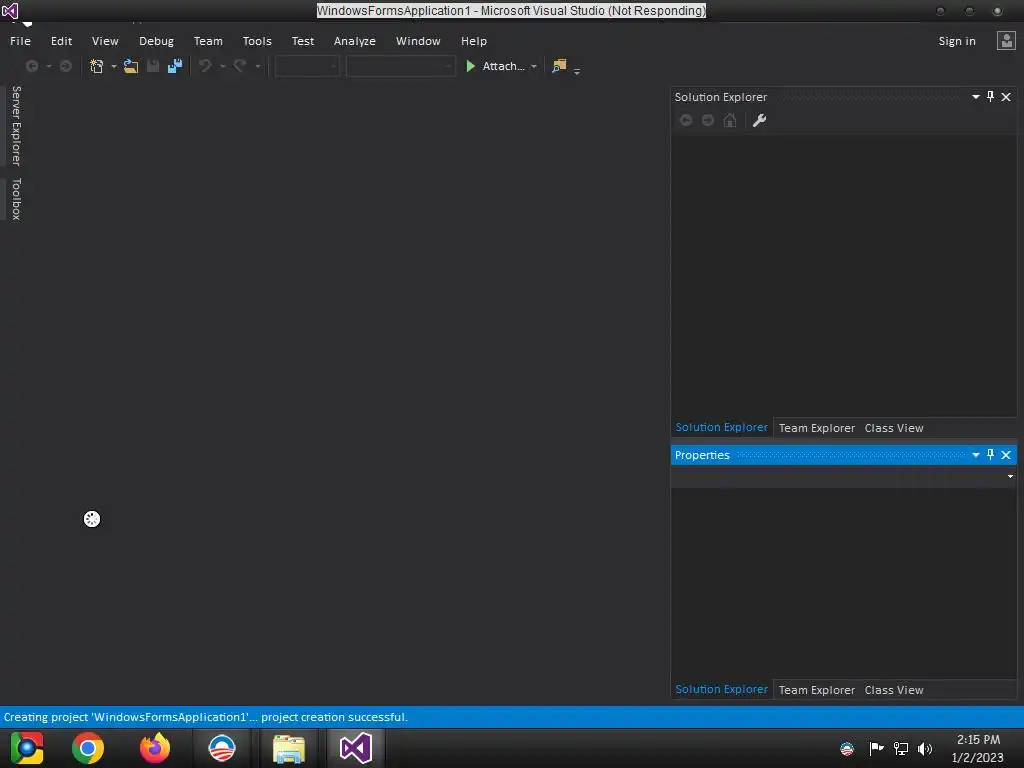Screen dimensions: 1024x768
Task: Expand the Attach button dropdown arrow
Action: [x=534, y=67]
